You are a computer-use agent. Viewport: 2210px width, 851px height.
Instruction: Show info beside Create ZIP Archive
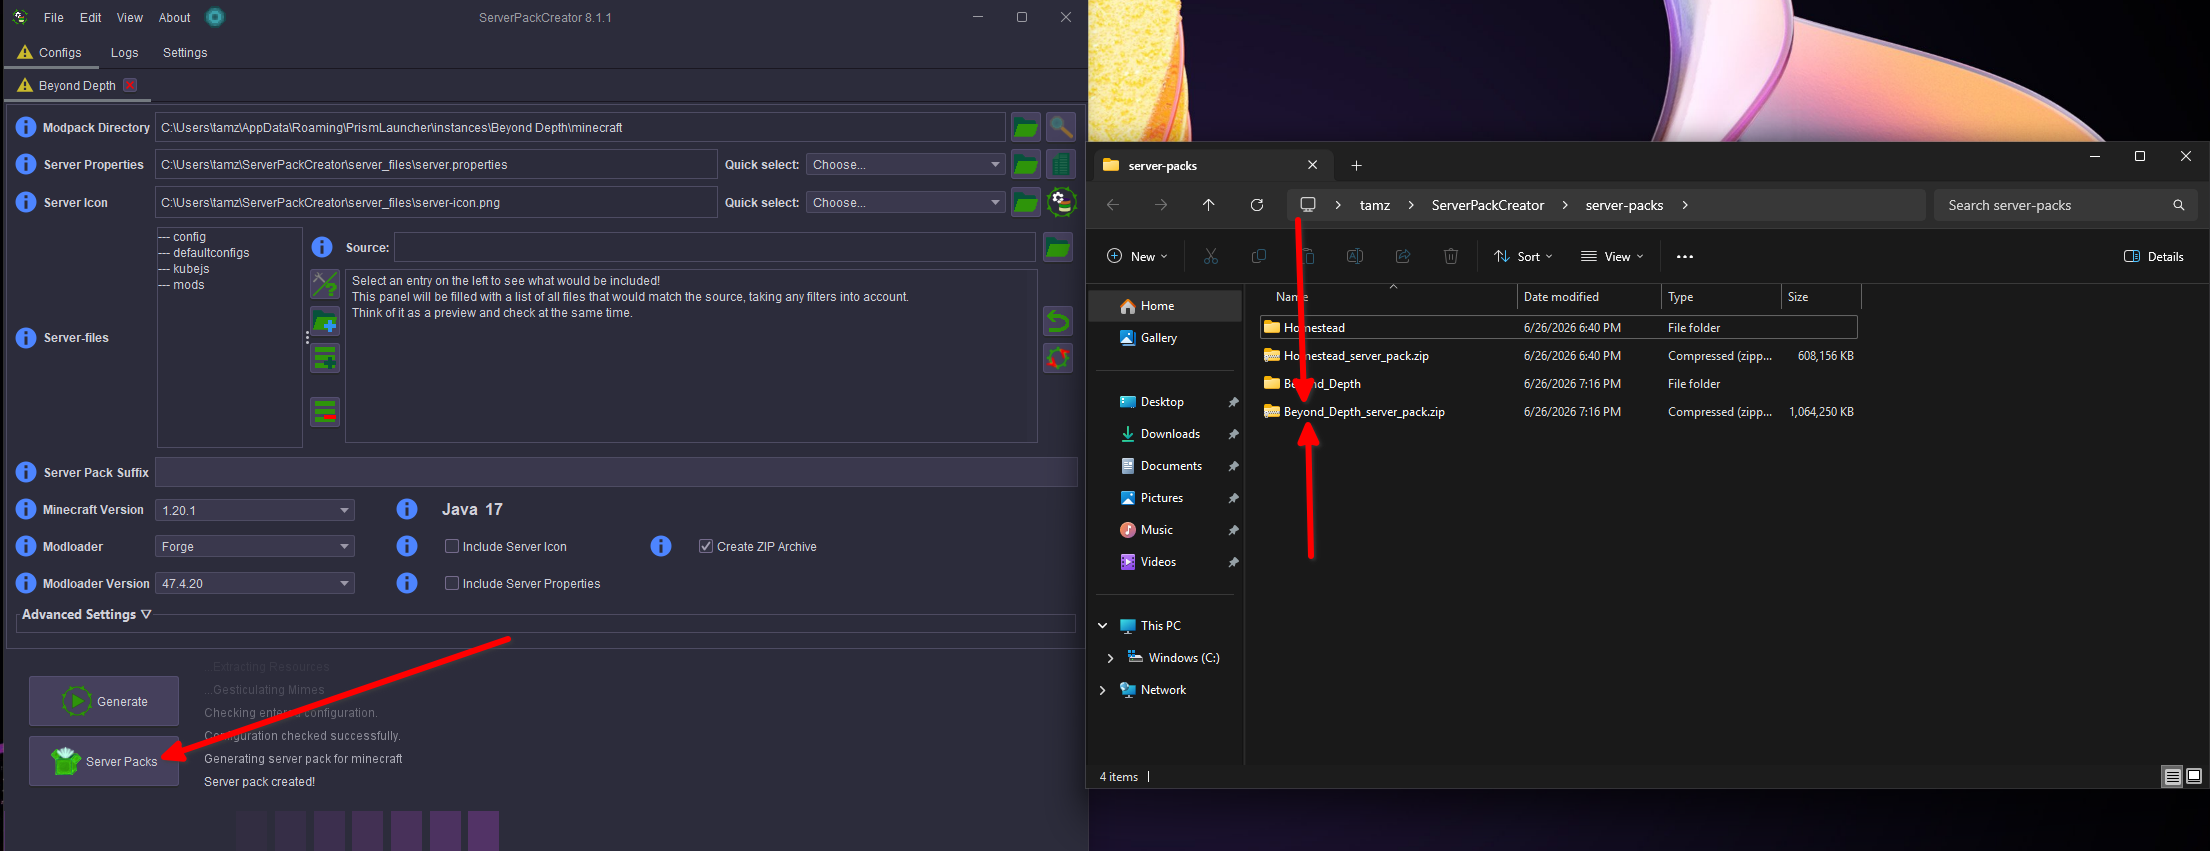pos(661,546)
